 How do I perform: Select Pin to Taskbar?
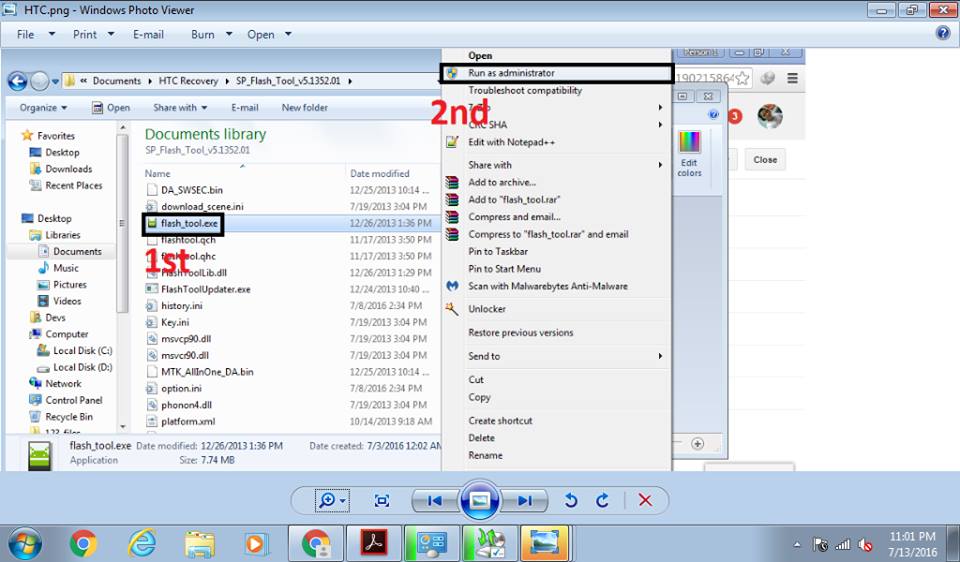[498, 252]
